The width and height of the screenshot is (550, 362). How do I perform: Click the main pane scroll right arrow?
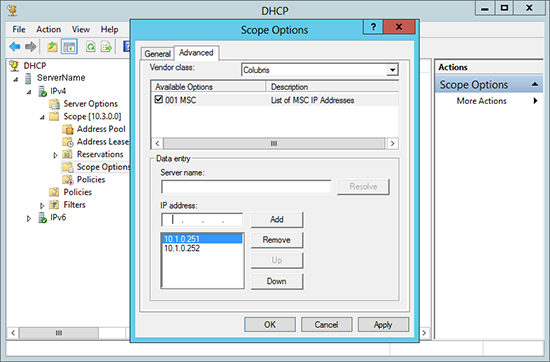click(424, 333)
